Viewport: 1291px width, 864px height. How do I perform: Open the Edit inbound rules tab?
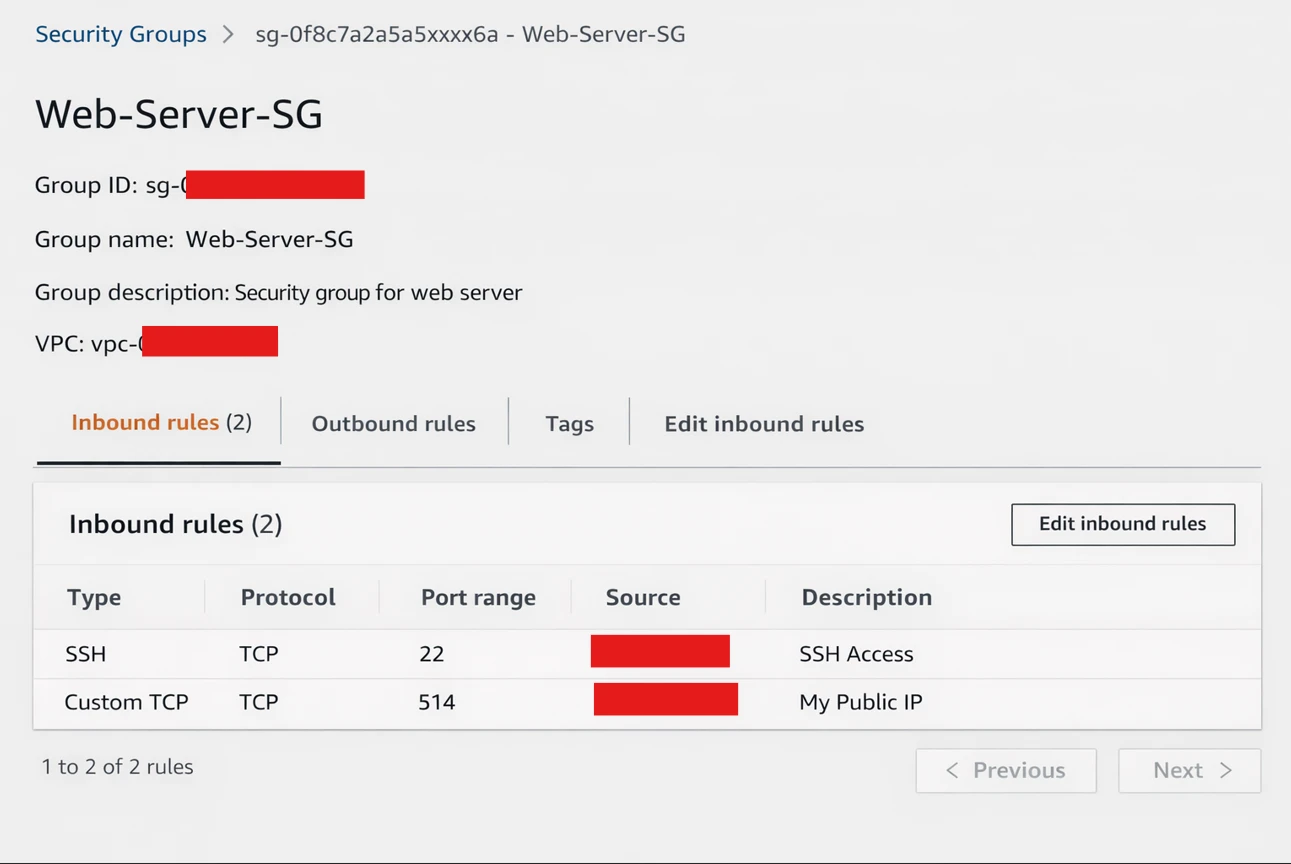click(763, 424)
